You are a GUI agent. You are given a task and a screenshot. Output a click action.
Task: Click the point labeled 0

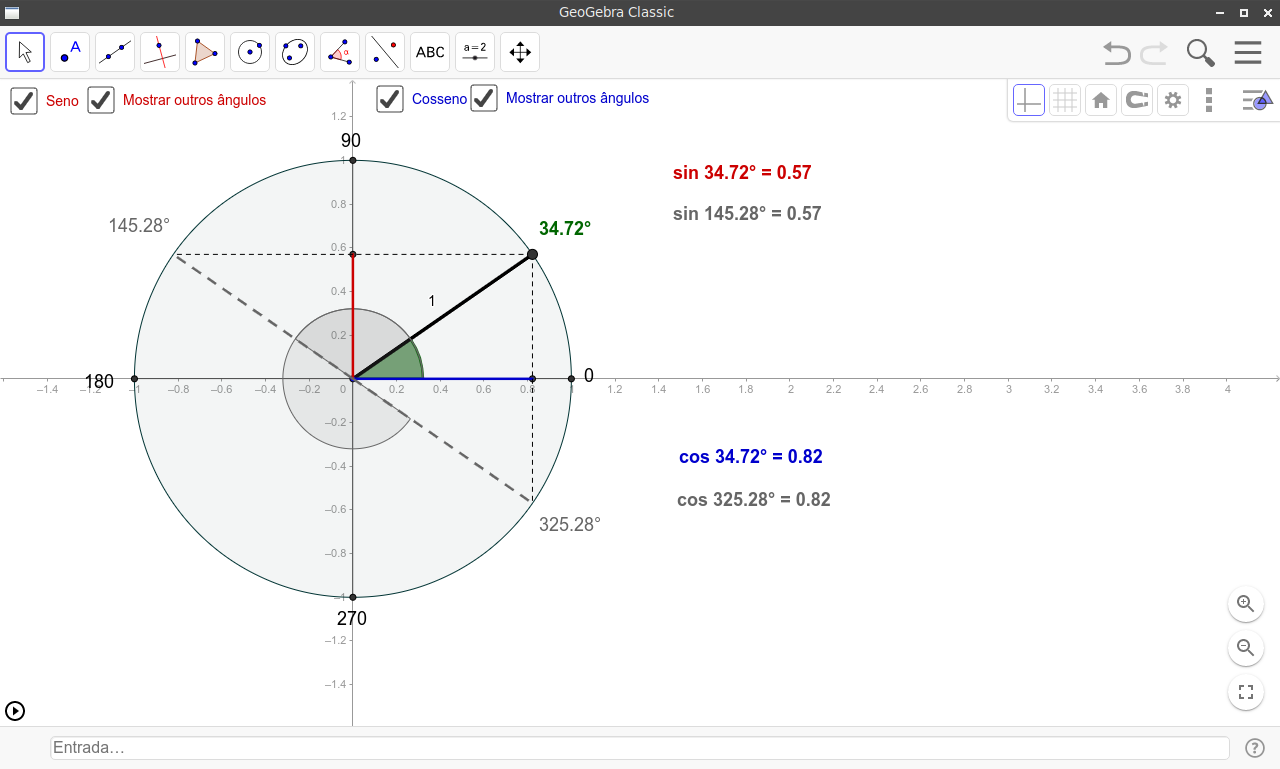click(571, 379)
